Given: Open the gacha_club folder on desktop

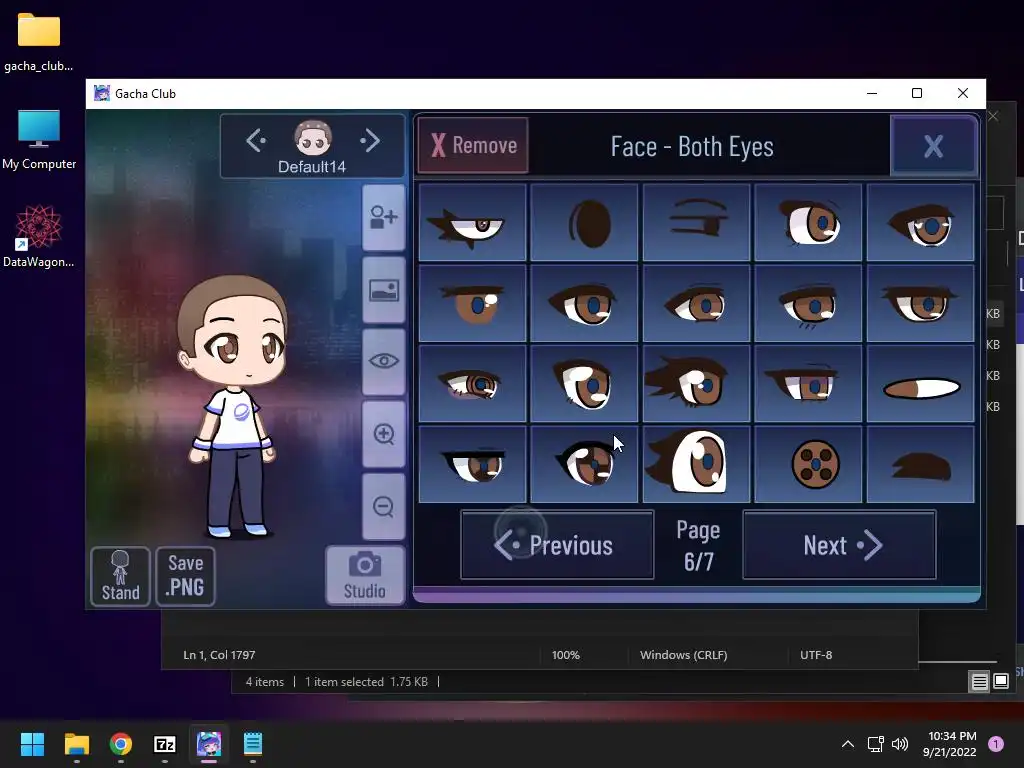Looking at the screenshot, I should point(39,42).
